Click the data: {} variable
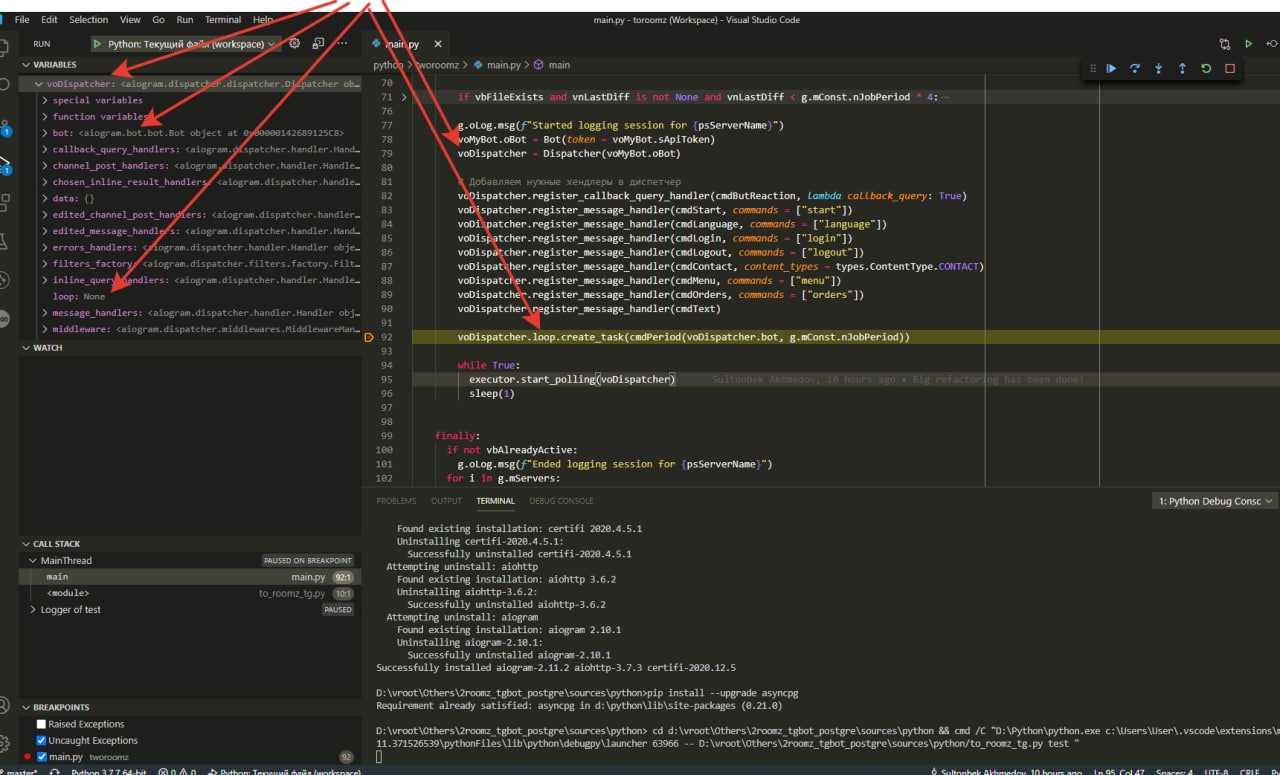This screenshot has height=775, width=1280. pyautogui.click(x=73, y=198)
